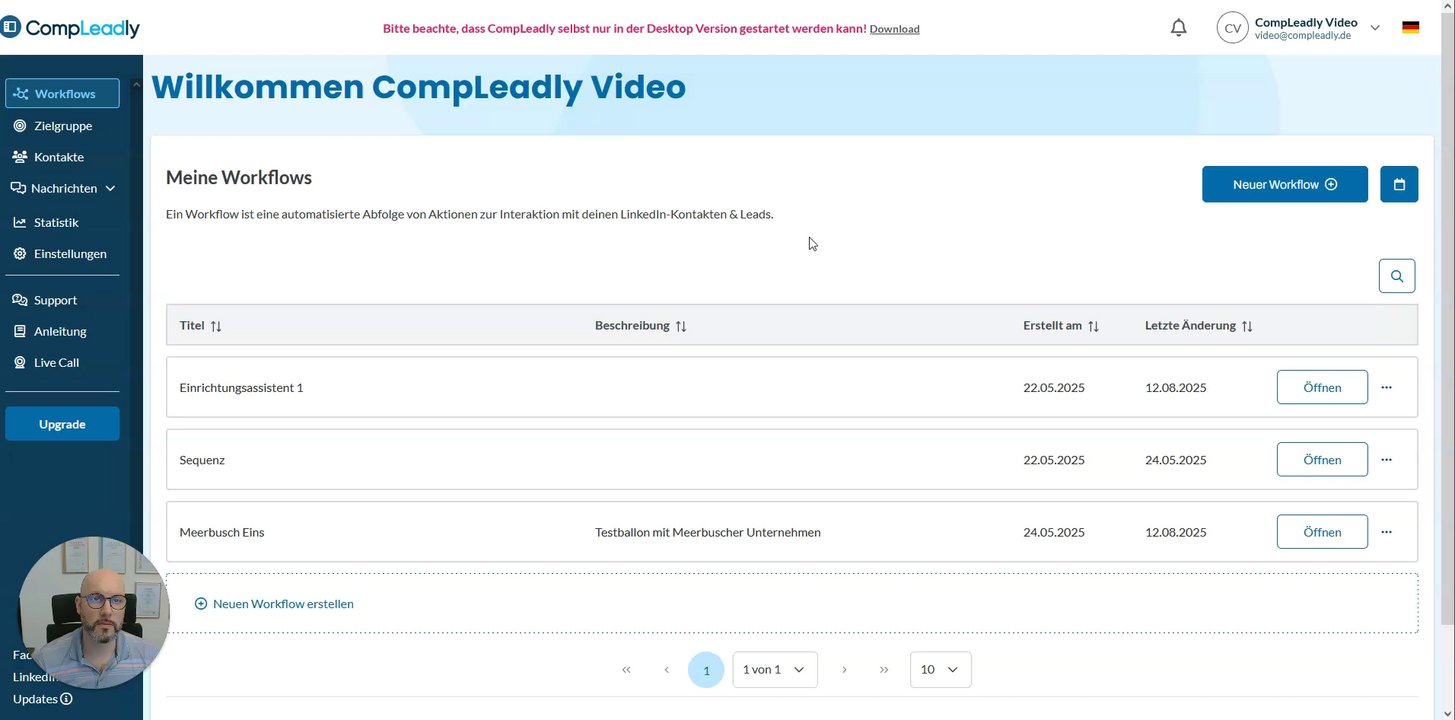This screenshot has width=1455, height=720.
Task: Open the '1 von 1' page dropdown
Action: (x=775, y=670)
